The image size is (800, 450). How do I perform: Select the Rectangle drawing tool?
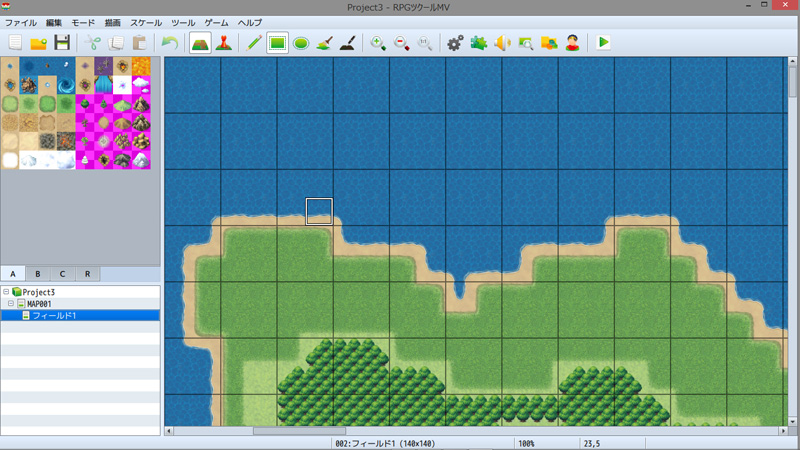click(x=277, y=43)
